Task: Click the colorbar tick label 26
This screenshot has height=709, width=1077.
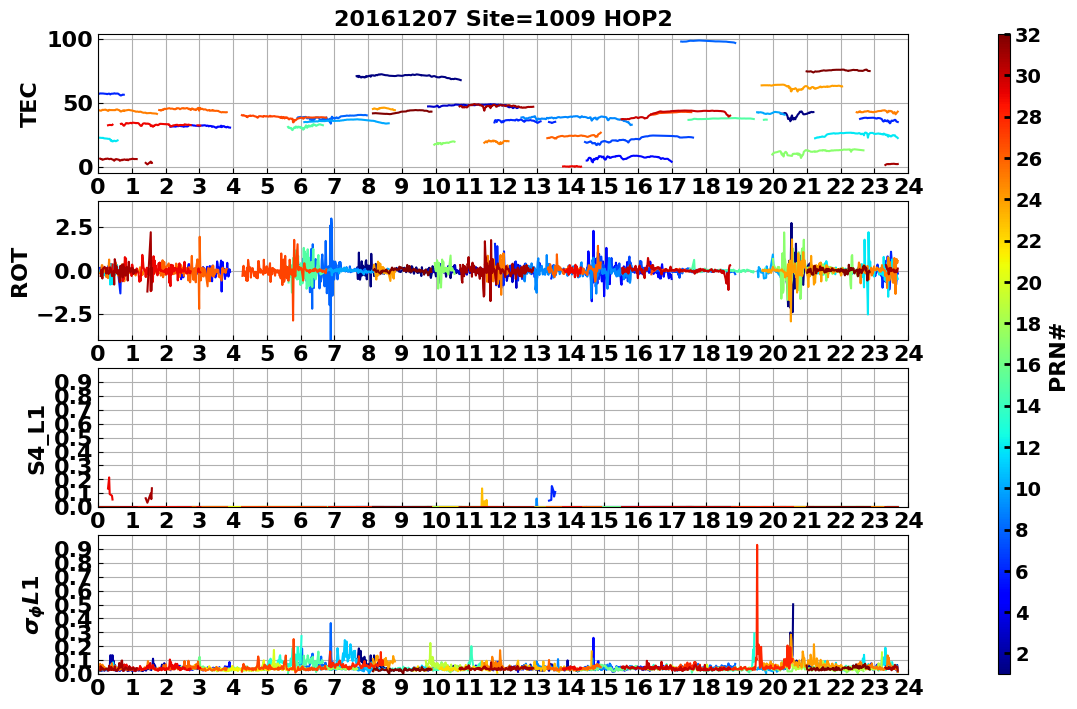Action: click(1028, 159)
